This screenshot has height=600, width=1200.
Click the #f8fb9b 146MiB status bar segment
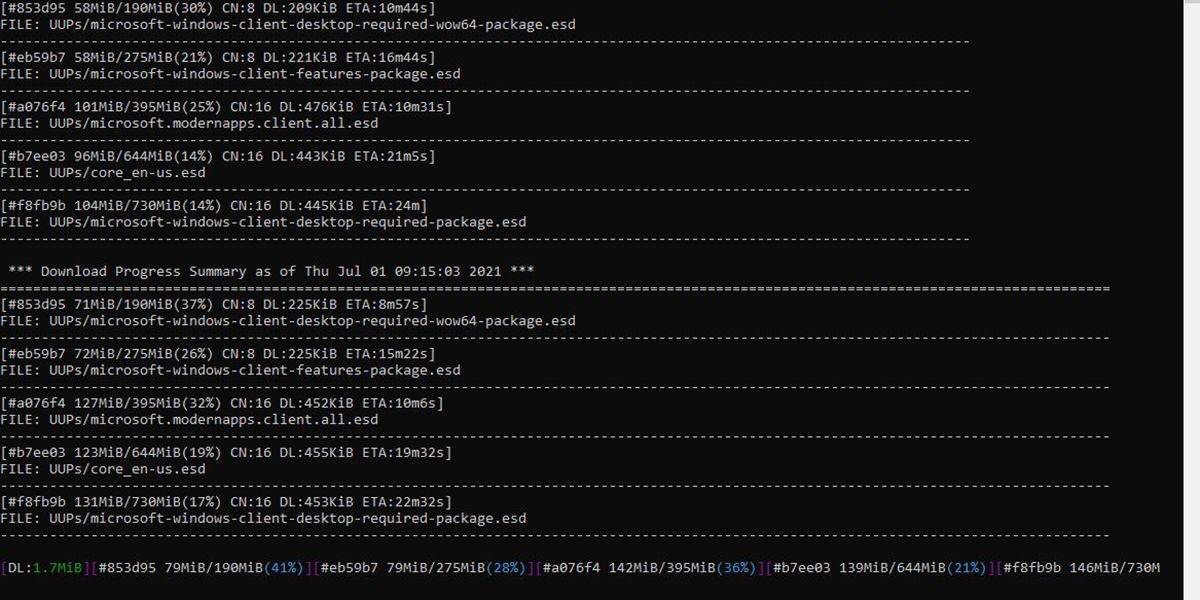1080,568
